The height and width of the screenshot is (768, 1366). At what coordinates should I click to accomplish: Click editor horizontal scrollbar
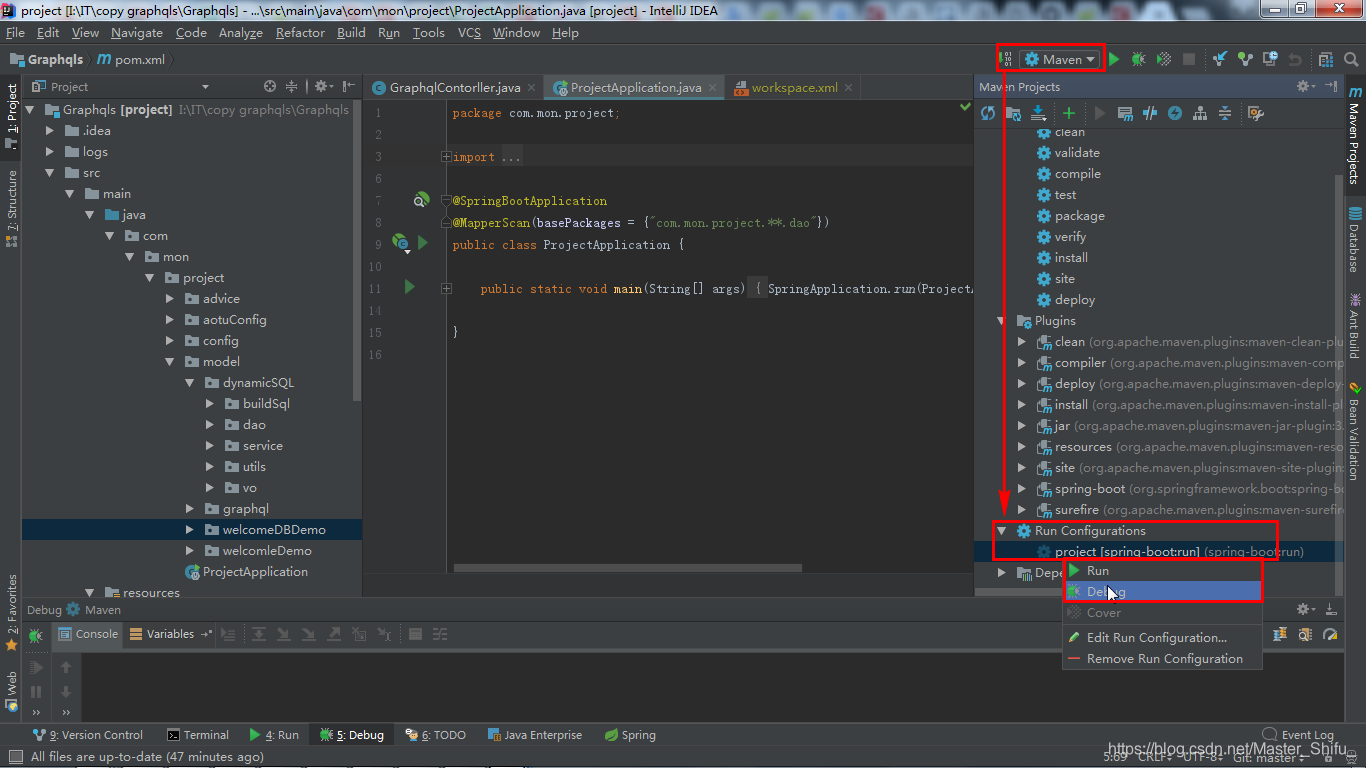(x=627, y=568)
